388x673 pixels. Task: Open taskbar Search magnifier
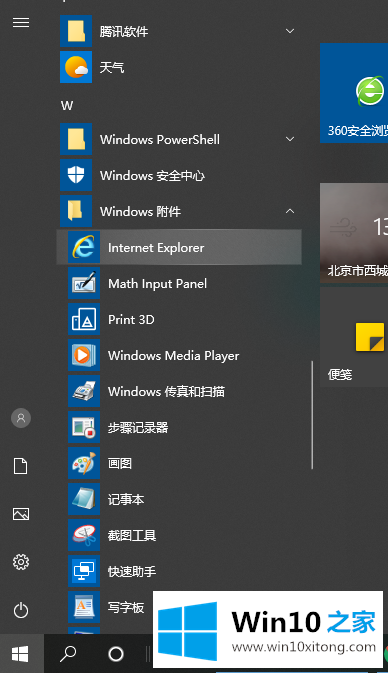point(68,654)
